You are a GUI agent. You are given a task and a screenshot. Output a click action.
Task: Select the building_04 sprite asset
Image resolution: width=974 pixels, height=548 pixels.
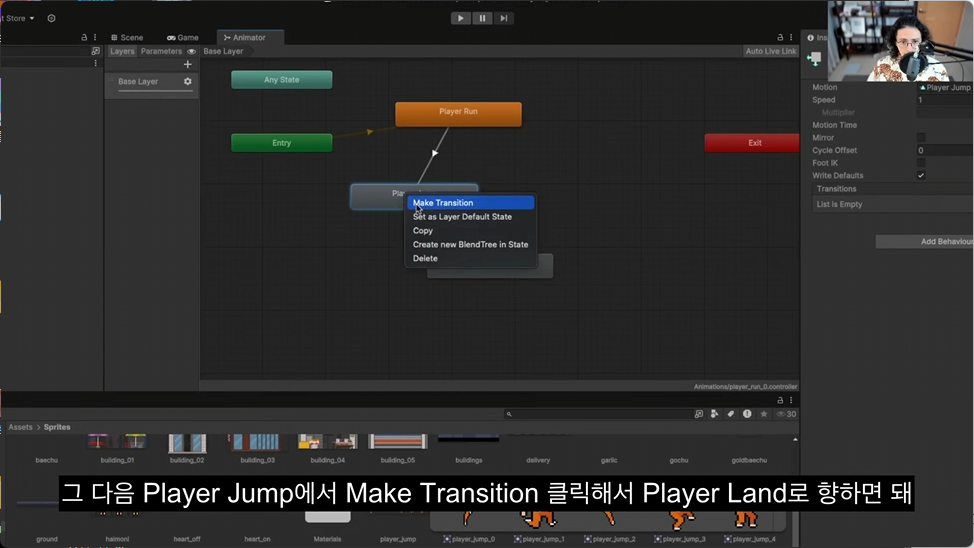click(x=327, y=450)
